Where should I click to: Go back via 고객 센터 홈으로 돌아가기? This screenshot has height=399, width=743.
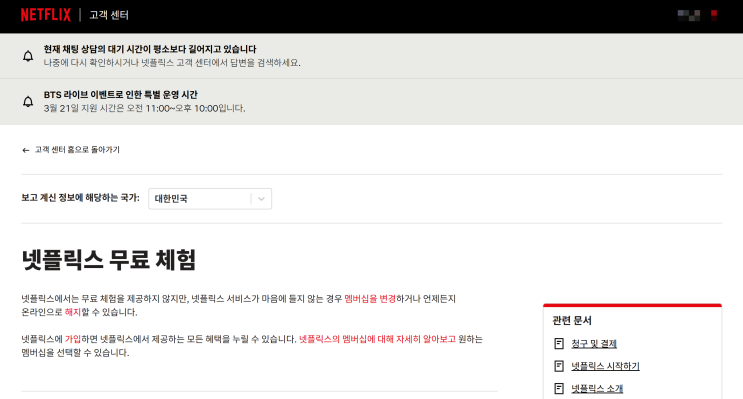point(77,150)
